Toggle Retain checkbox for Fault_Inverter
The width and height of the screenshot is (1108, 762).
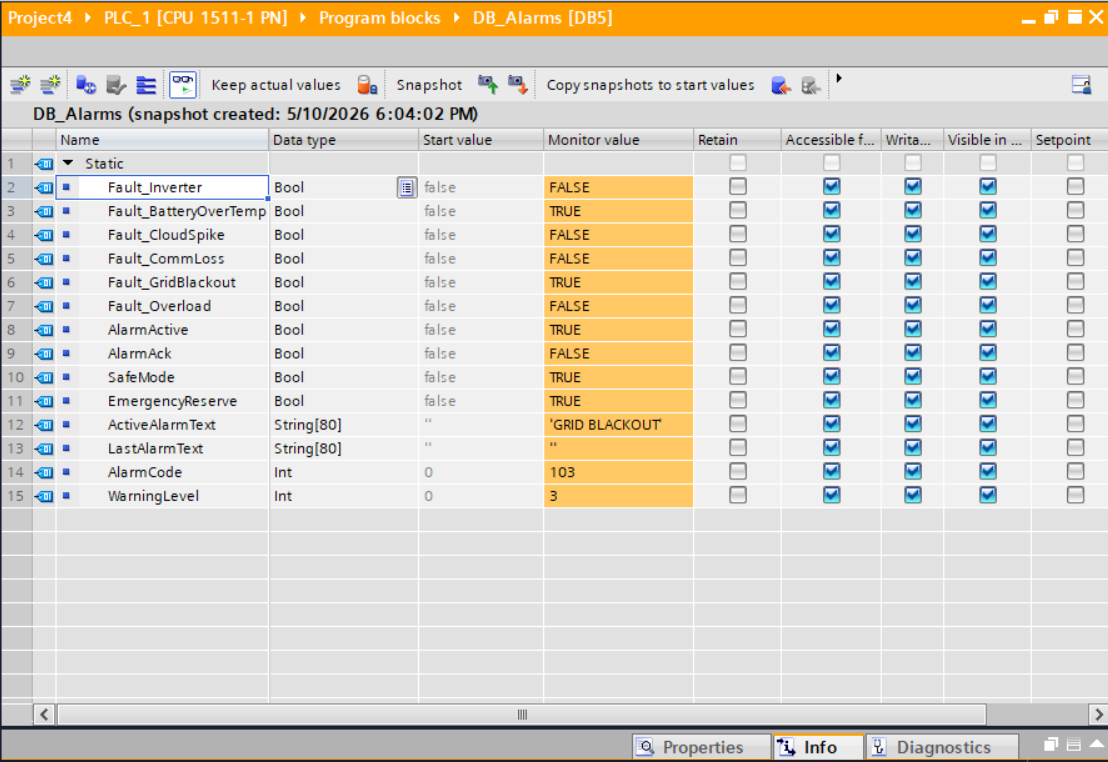(x=738, y=187)
